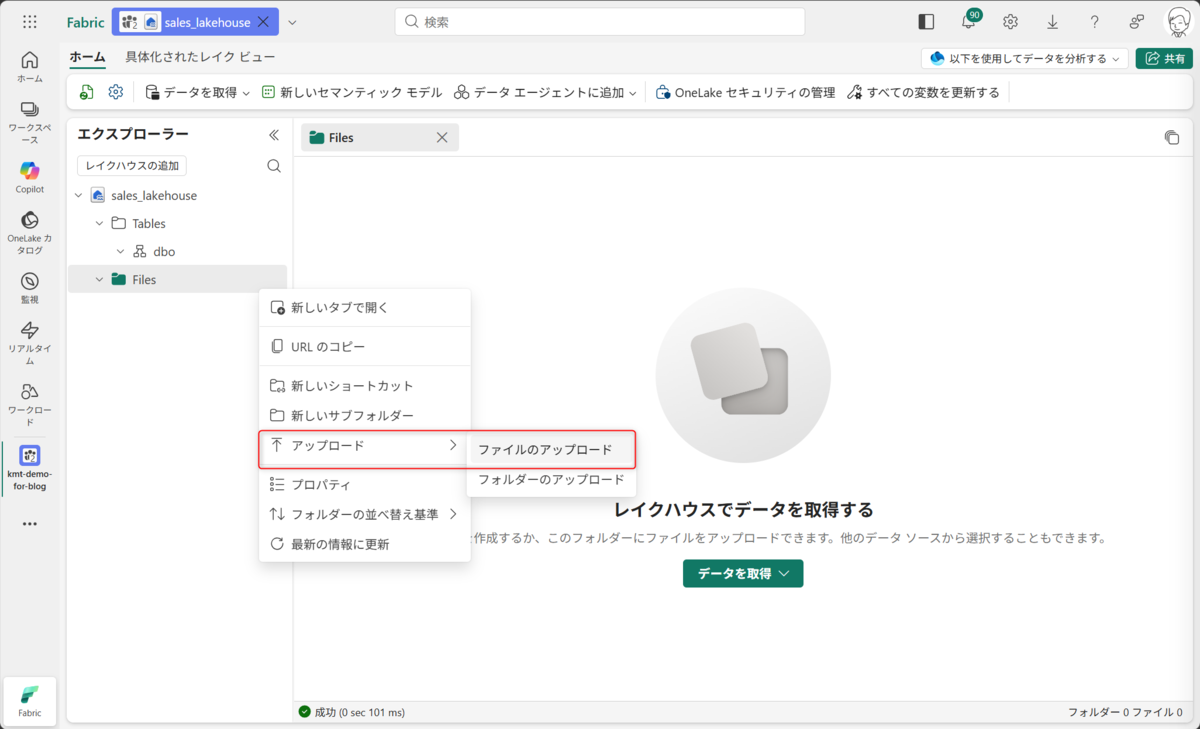Close the sales_lakehouse top tab
The height and width of the screenshot is (729, 1200).
(263, 22)
